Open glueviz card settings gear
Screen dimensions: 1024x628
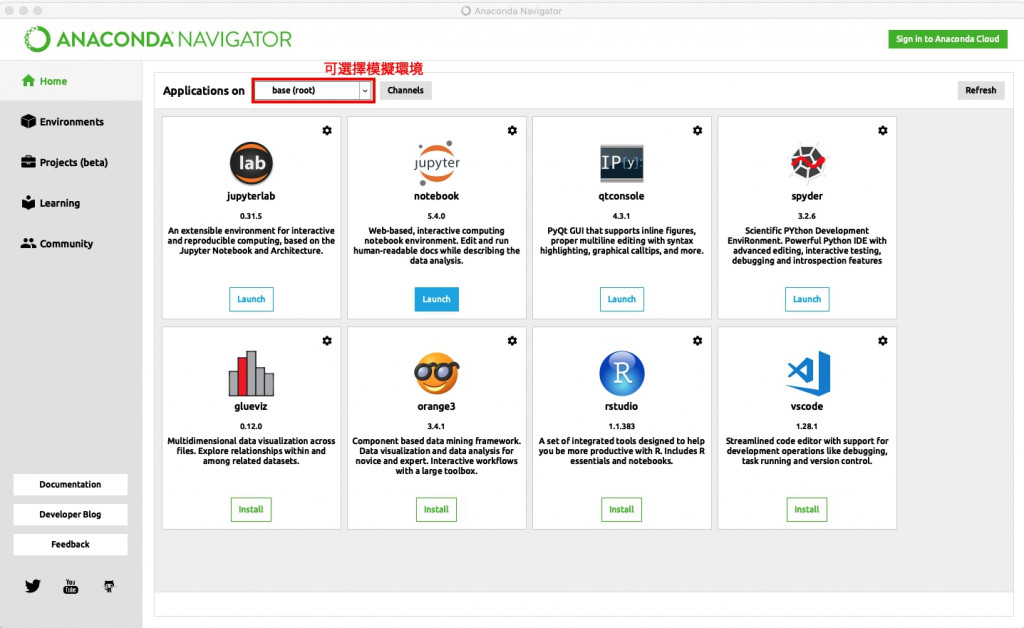[x=327, y=341]
